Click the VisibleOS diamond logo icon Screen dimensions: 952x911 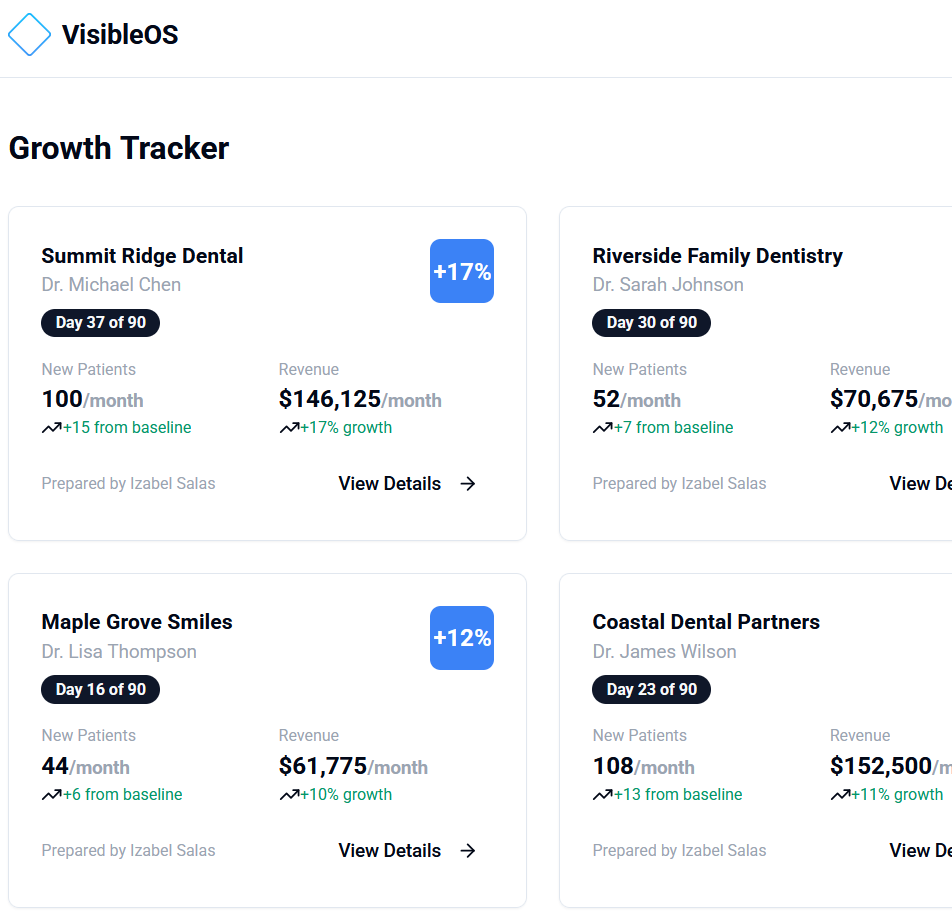click(29, 35)
